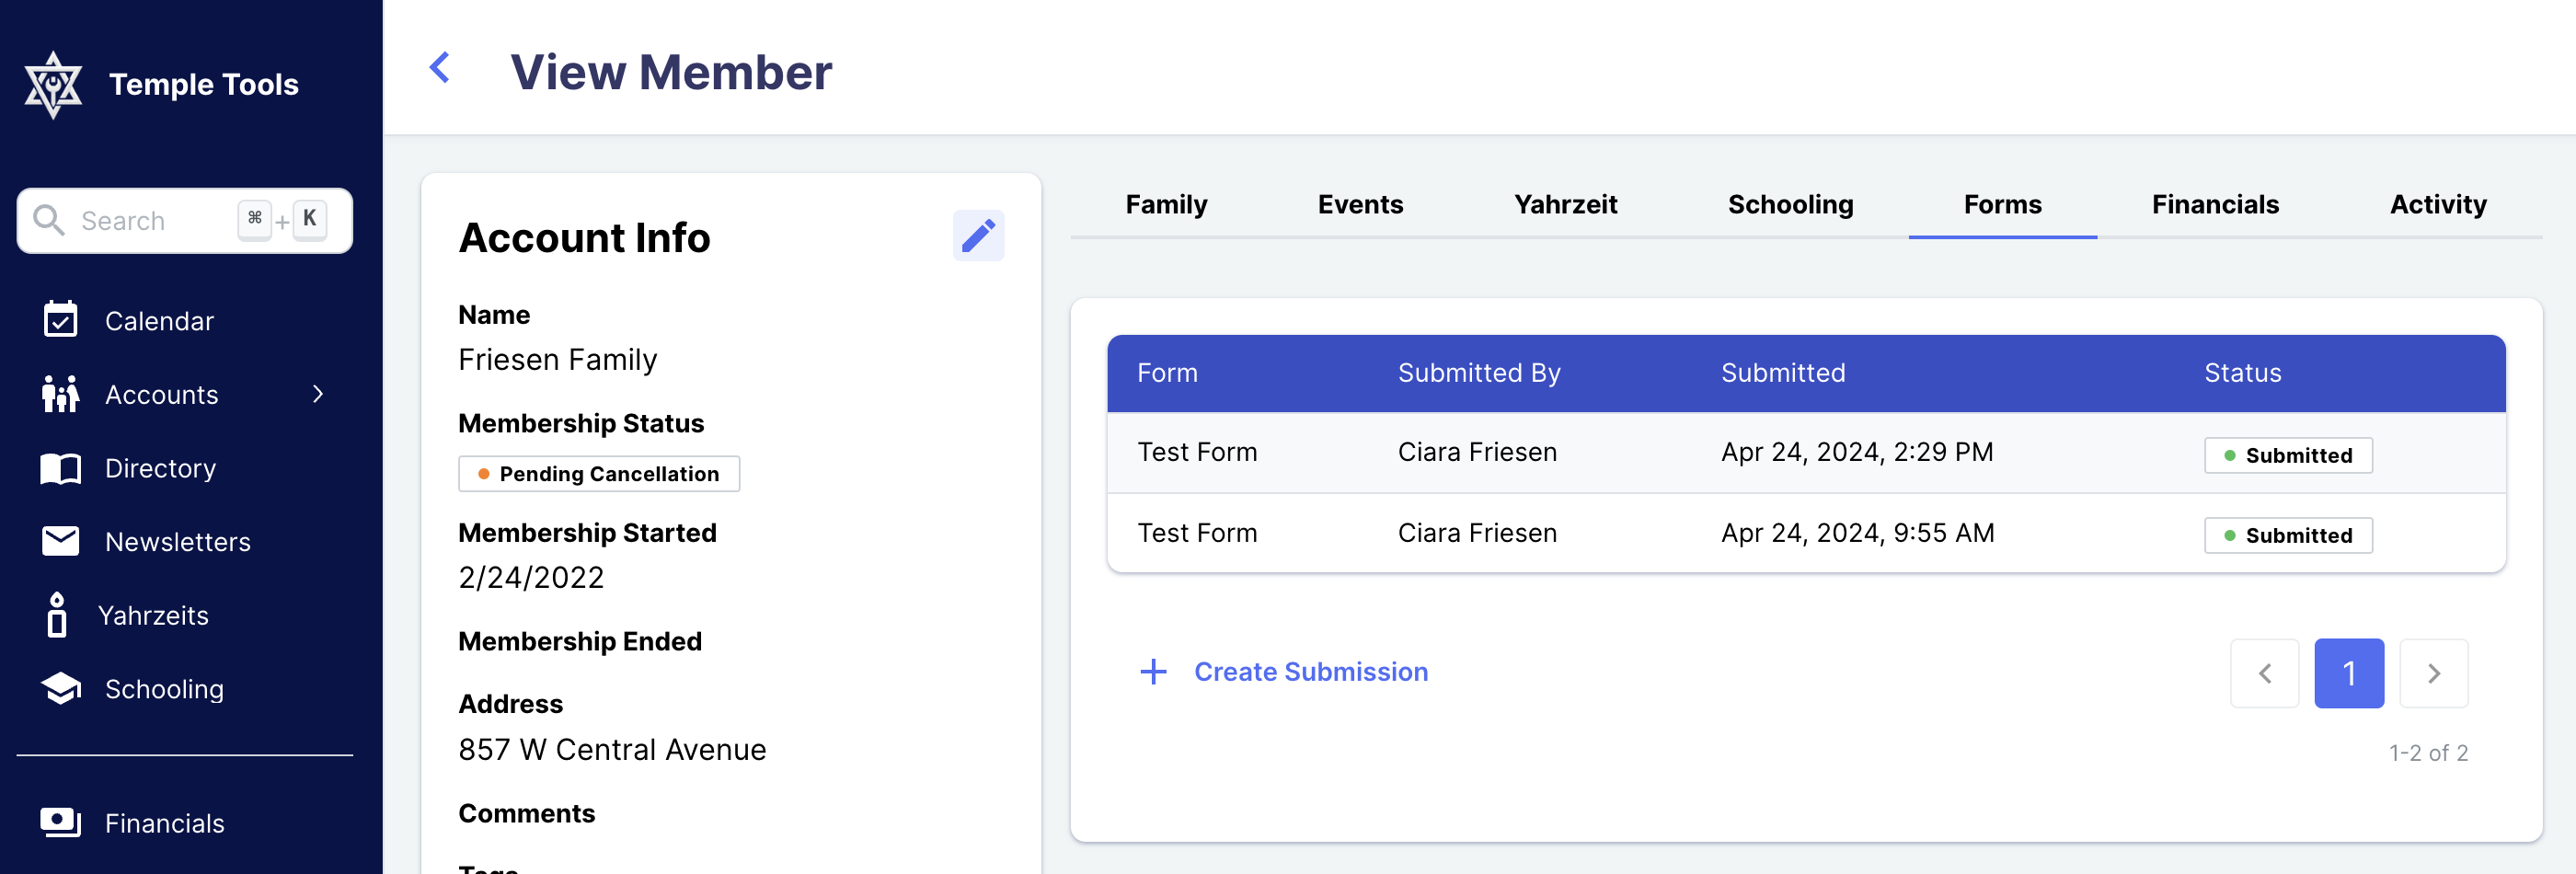Click the Create Submission link
The width and height of the screenshot is (2576, 874).
coord(1312,672)
